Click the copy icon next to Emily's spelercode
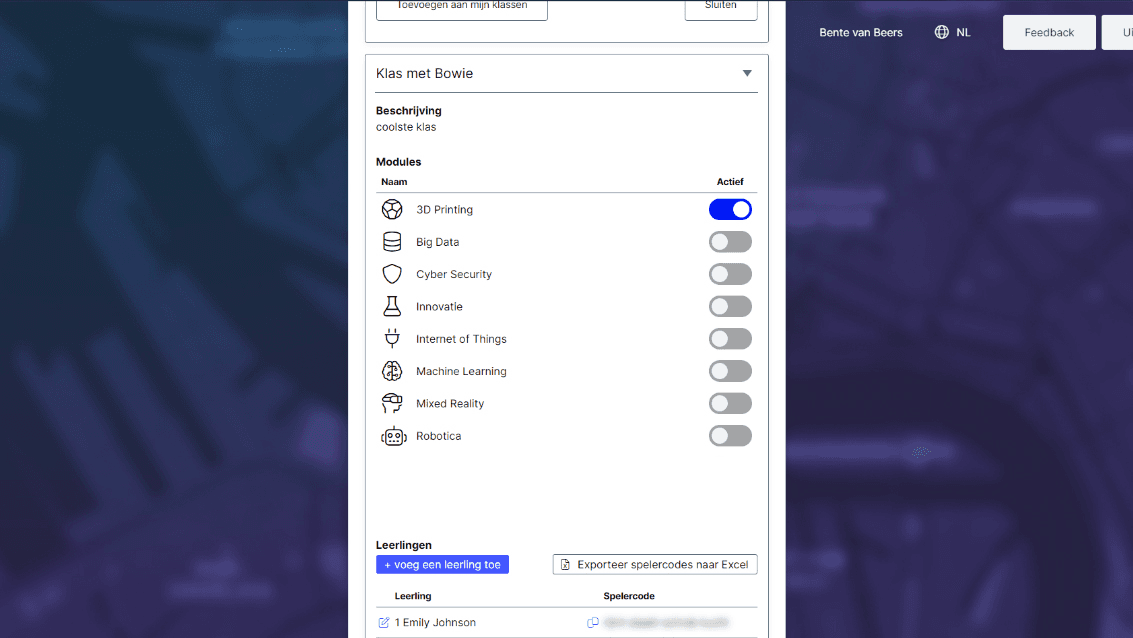Viewport: 1133px width, 638px height. pos(593,622)
